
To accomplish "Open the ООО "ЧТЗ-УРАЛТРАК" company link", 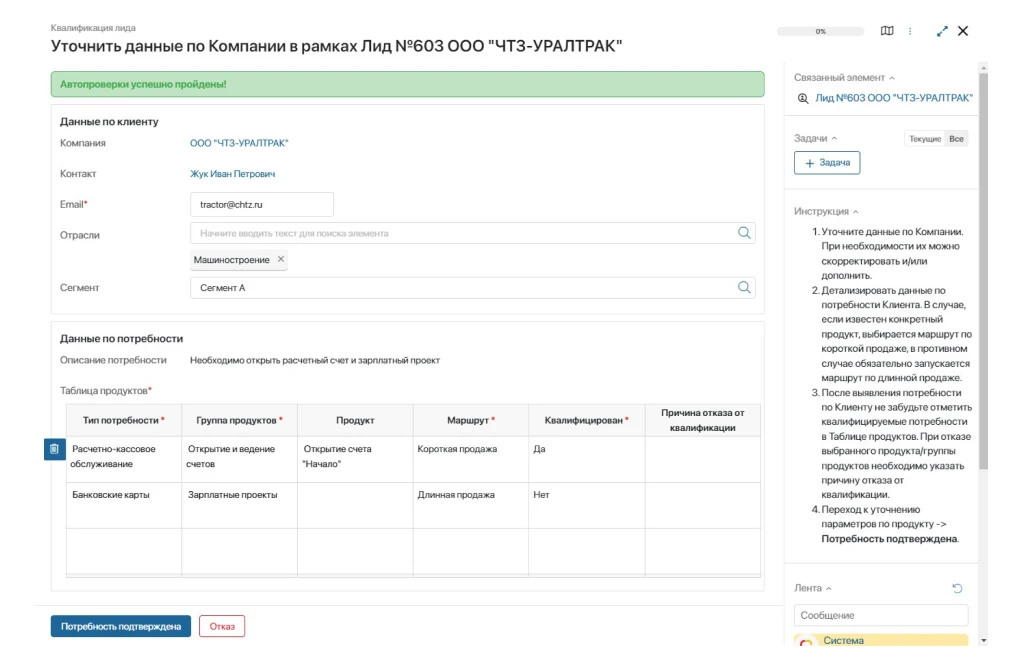I will pyautogui.click(x=239, y=143).
